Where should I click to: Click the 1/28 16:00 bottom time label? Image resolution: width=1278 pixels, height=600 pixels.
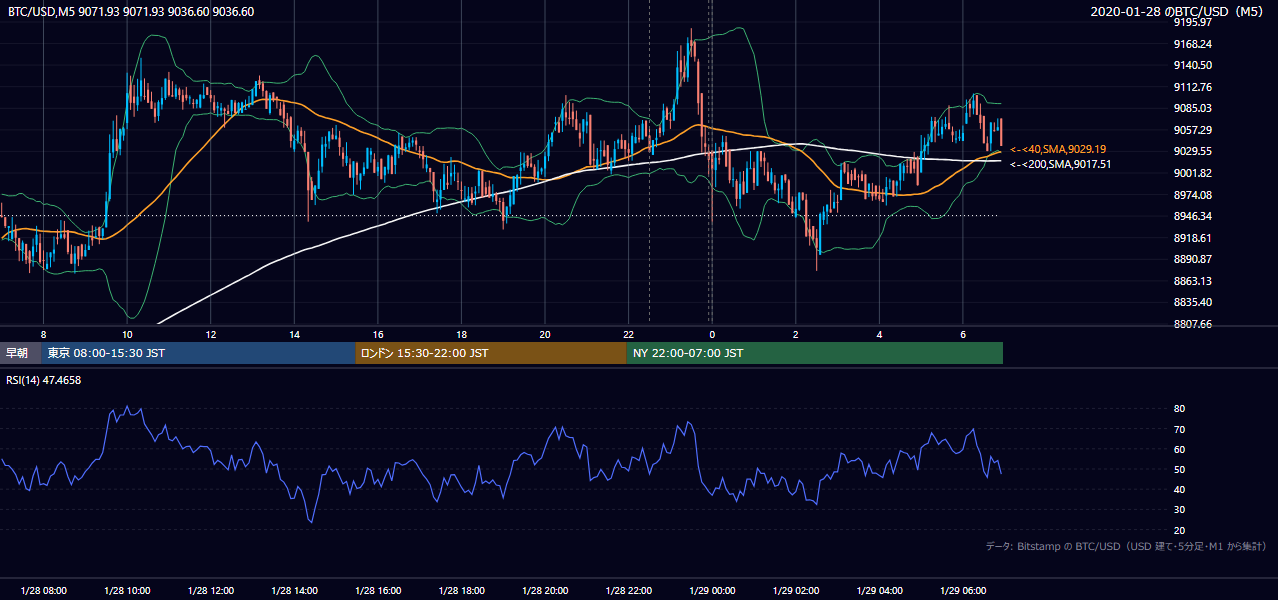pyautogui.click(x=377, y=591)
